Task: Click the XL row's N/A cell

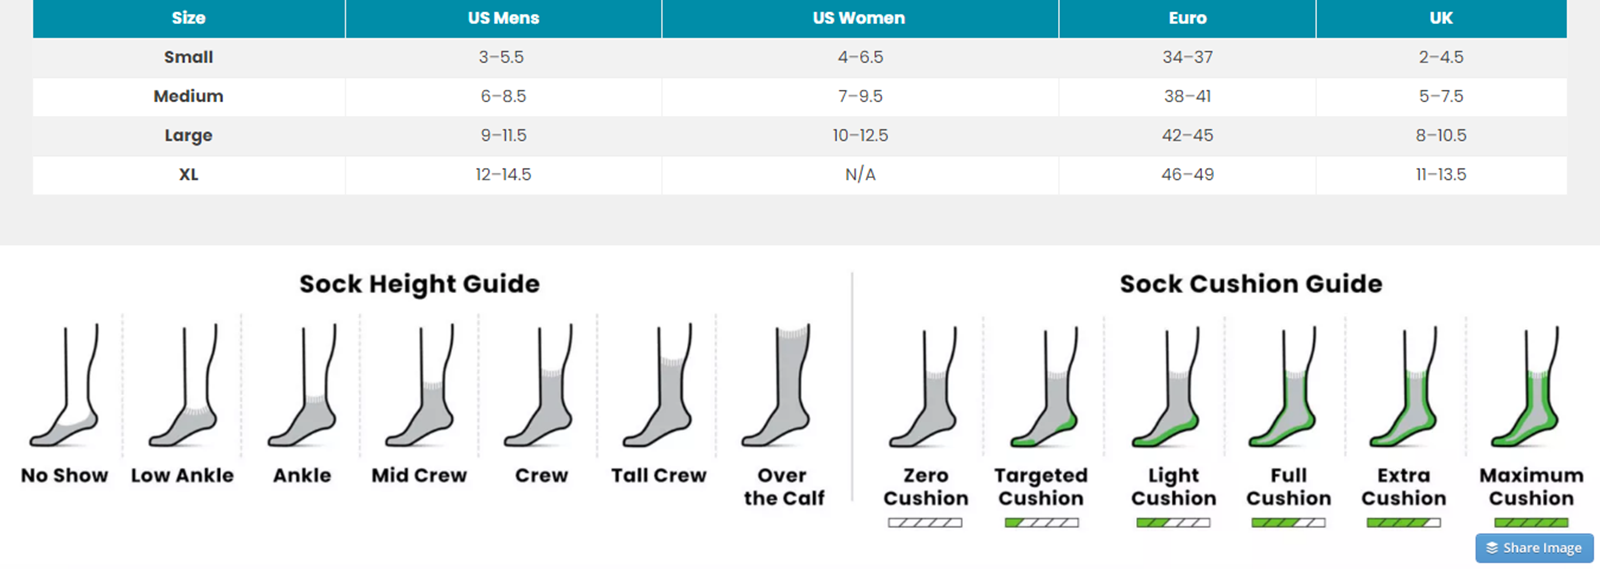Action: click(x=860, y=174)
